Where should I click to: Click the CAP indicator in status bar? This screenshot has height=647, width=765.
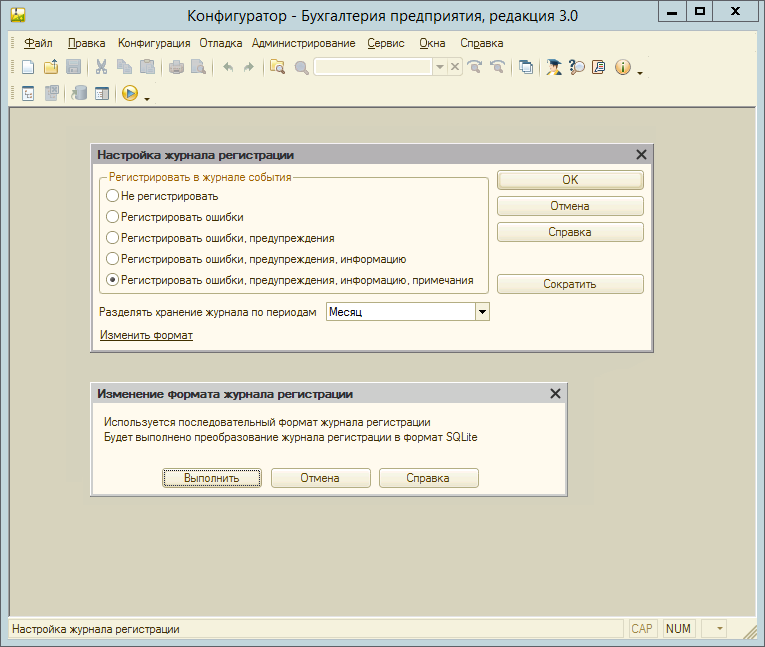pos(642,628)
